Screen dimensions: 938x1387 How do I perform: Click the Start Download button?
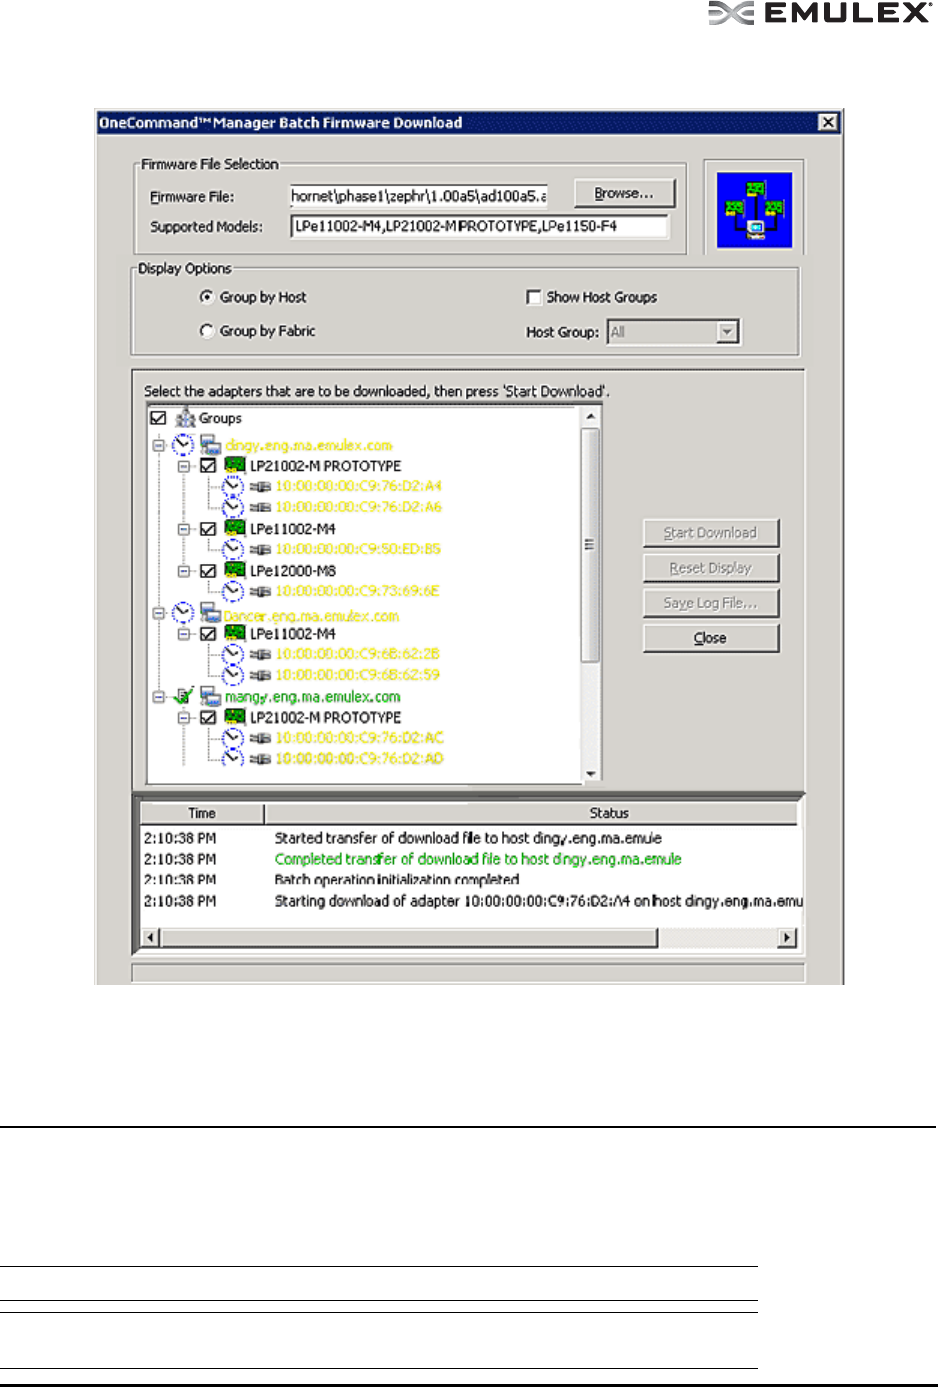click(710, 533)
